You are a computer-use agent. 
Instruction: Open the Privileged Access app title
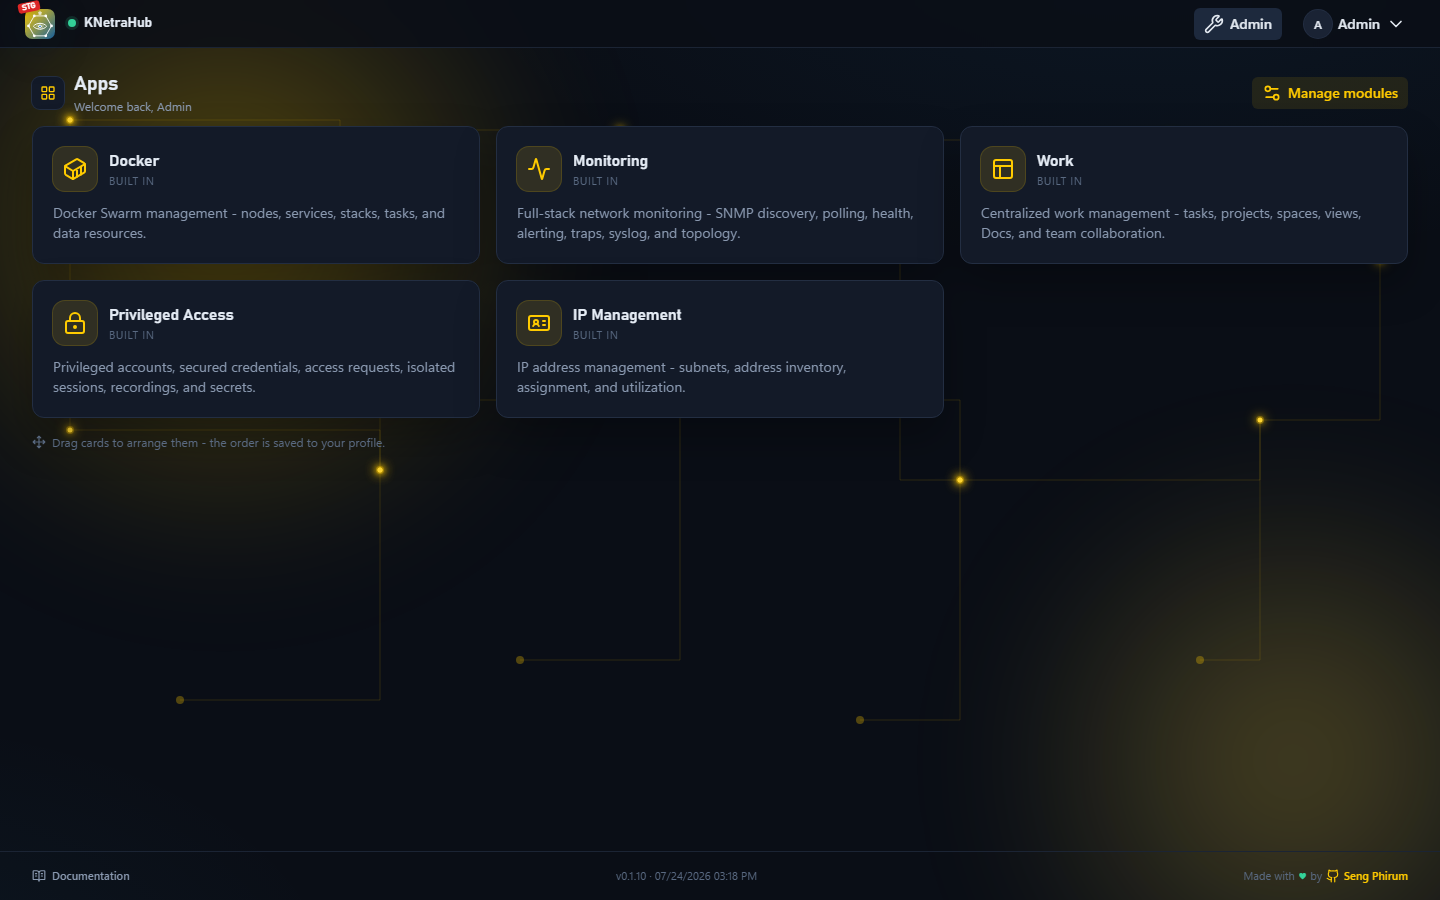tap(171, 315)
